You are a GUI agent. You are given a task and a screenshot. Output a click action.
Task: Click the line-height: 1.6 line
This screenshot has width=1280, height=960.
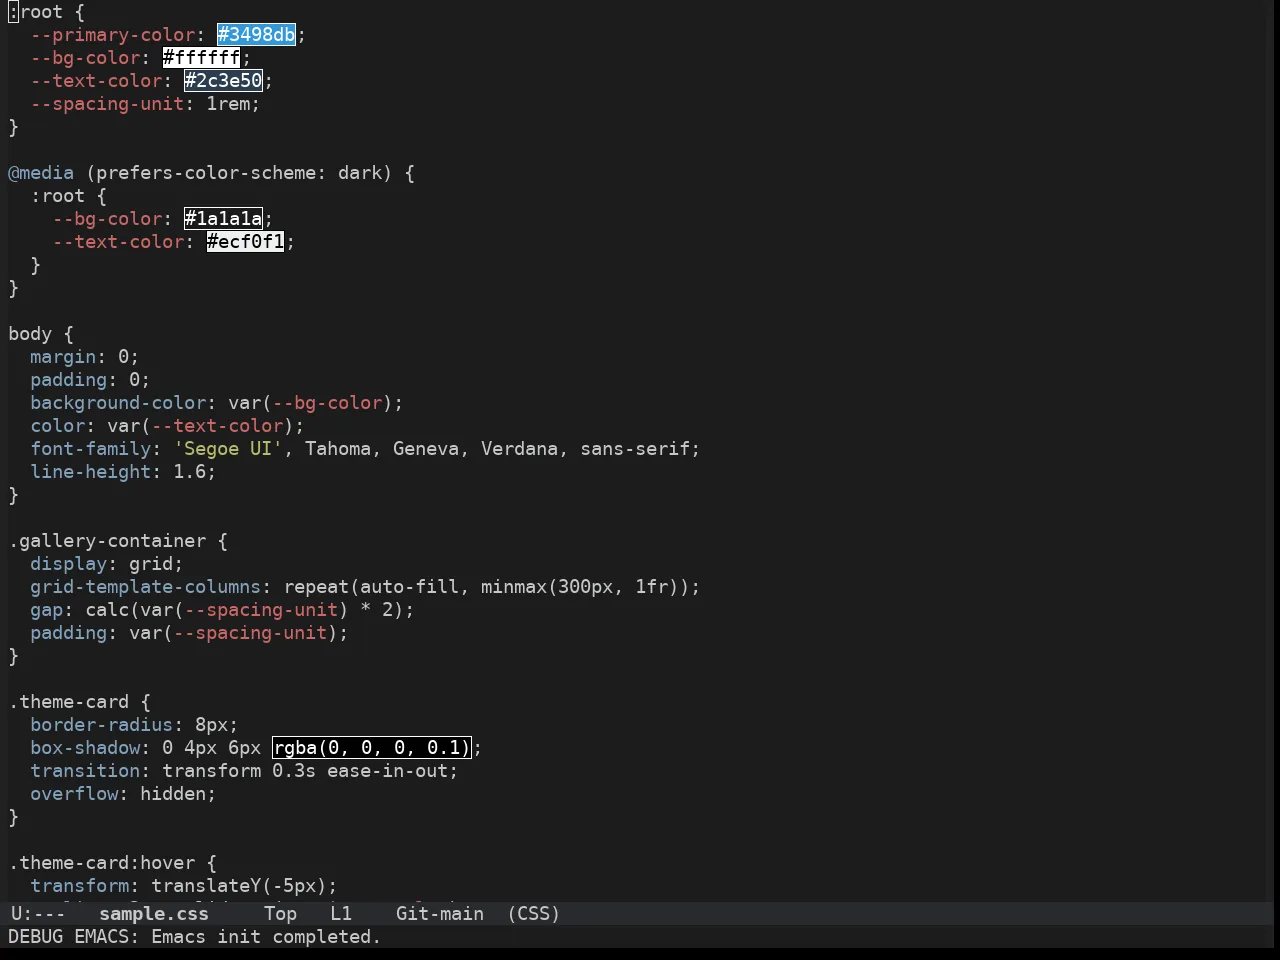click(123, 472)
